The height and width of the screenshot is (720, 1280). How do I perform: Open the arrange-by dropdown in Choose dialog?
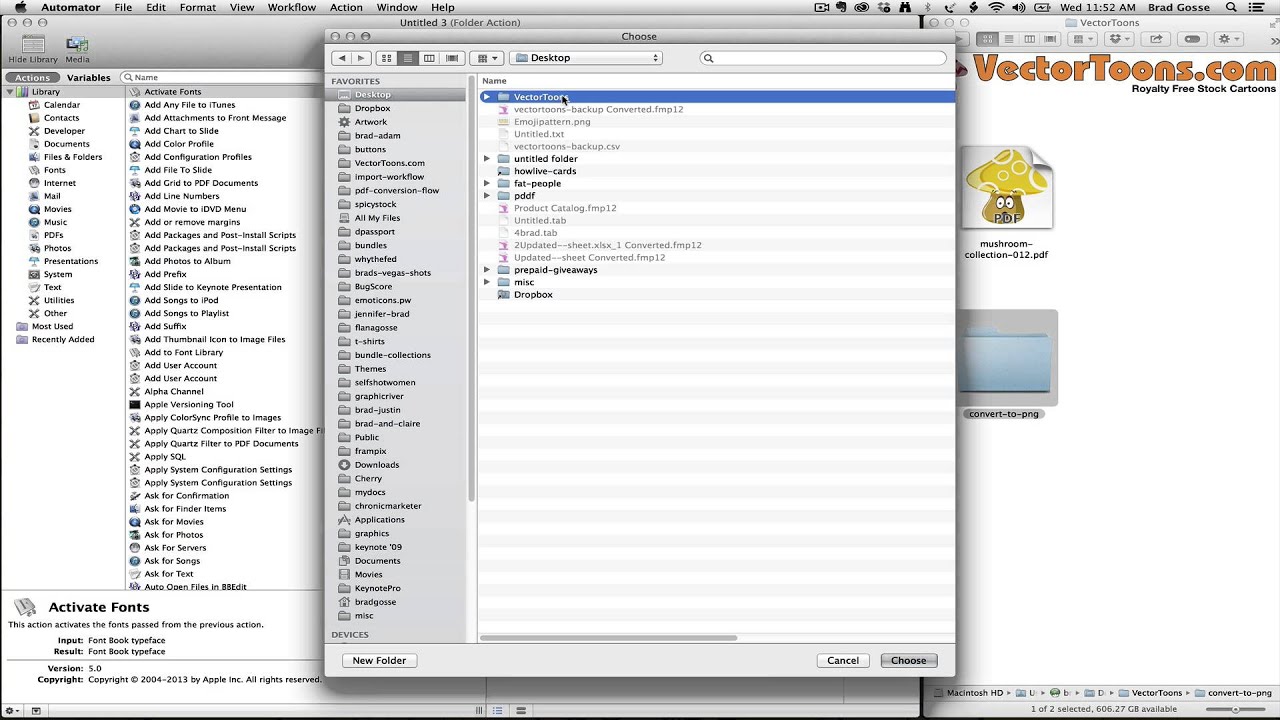pyautogui.click(x=487, y=58)
